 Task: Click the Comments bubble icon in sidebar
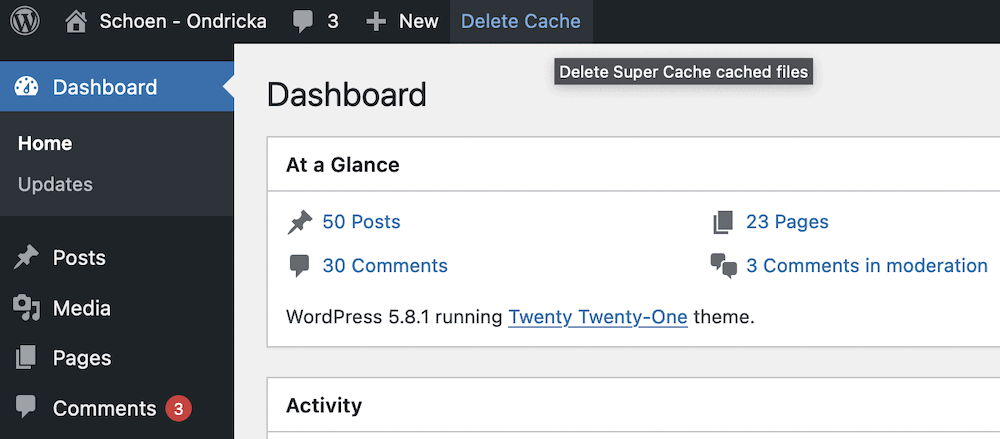[x=26, y=408]
